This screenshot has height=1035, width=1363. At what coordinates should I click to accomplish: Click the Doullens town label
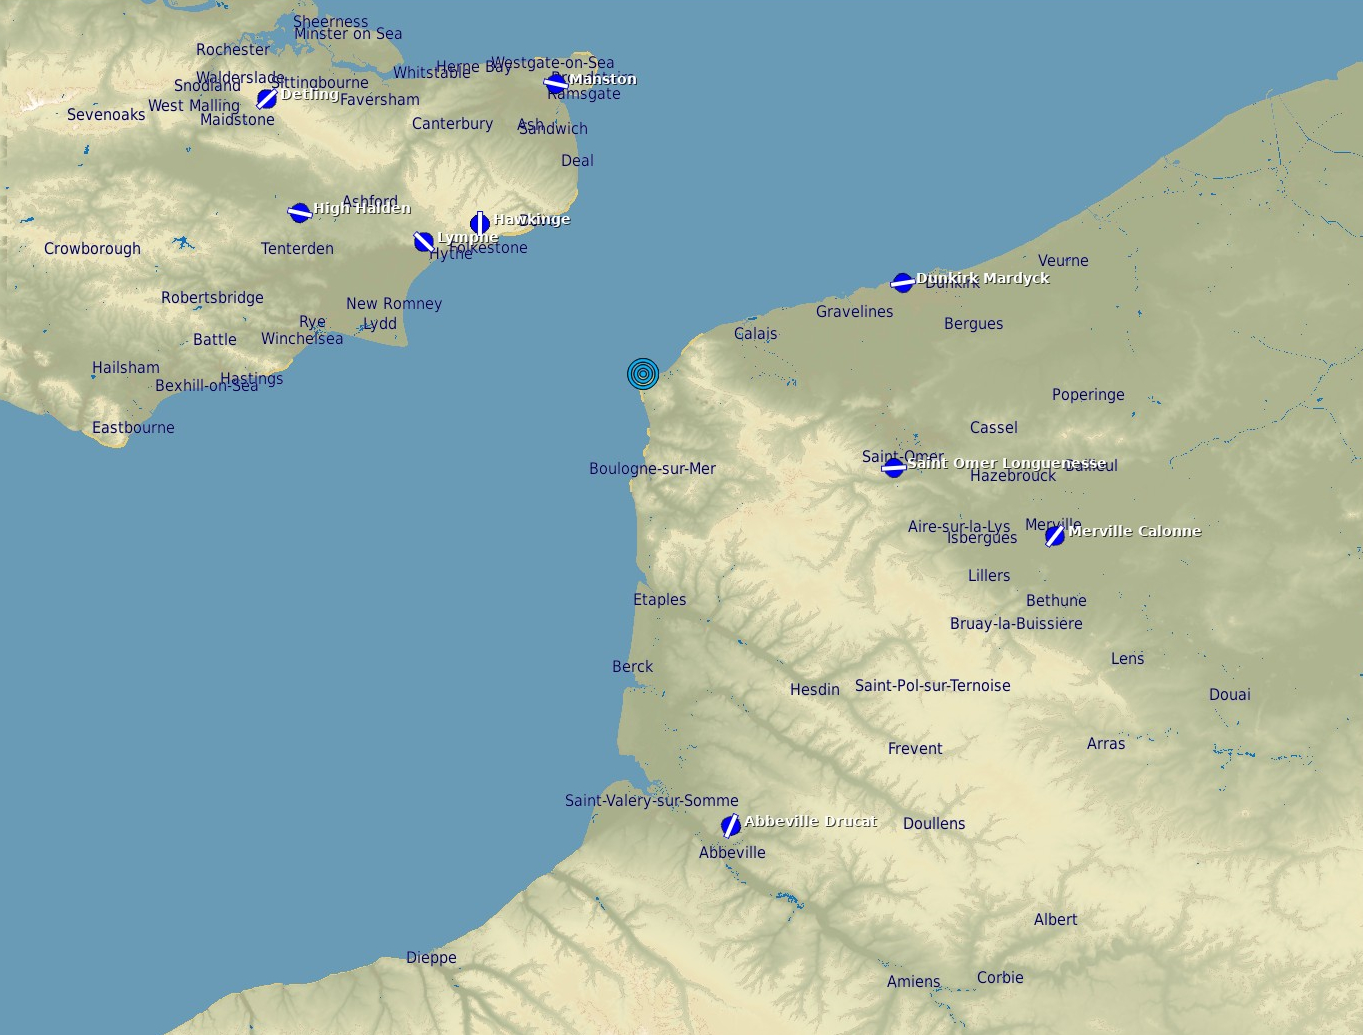pos(934,824)
